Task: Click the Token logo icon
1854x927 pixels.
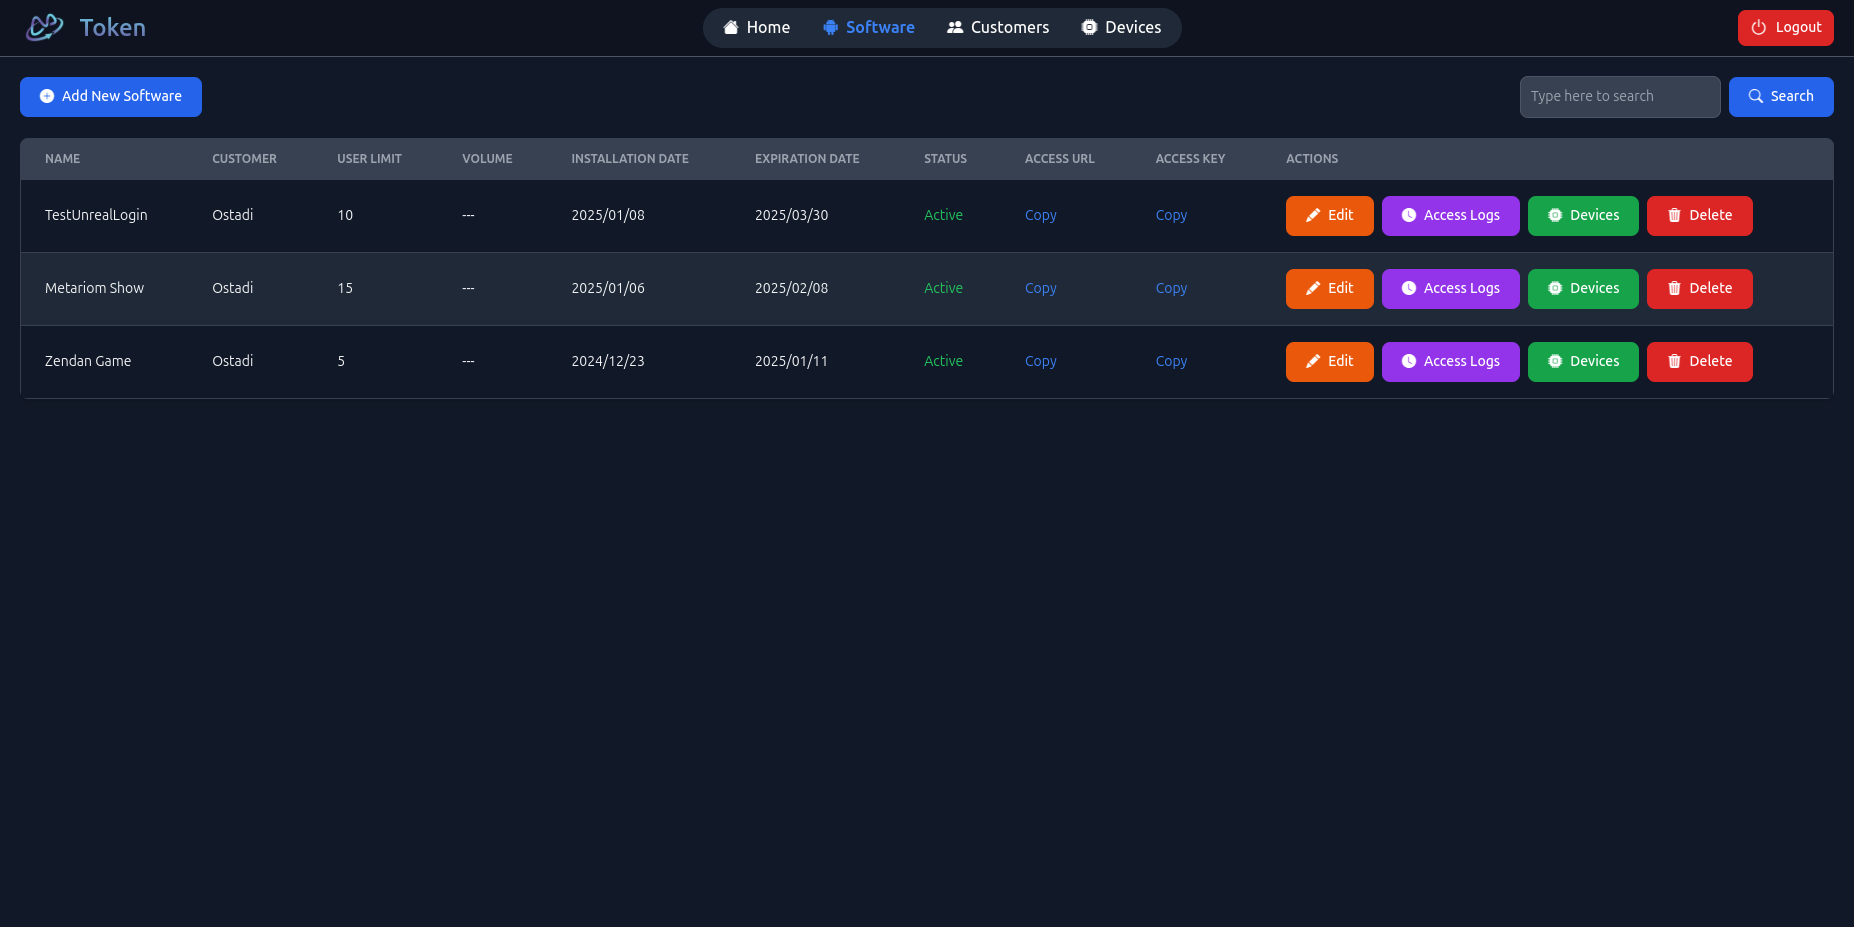Action: [44, 28]
